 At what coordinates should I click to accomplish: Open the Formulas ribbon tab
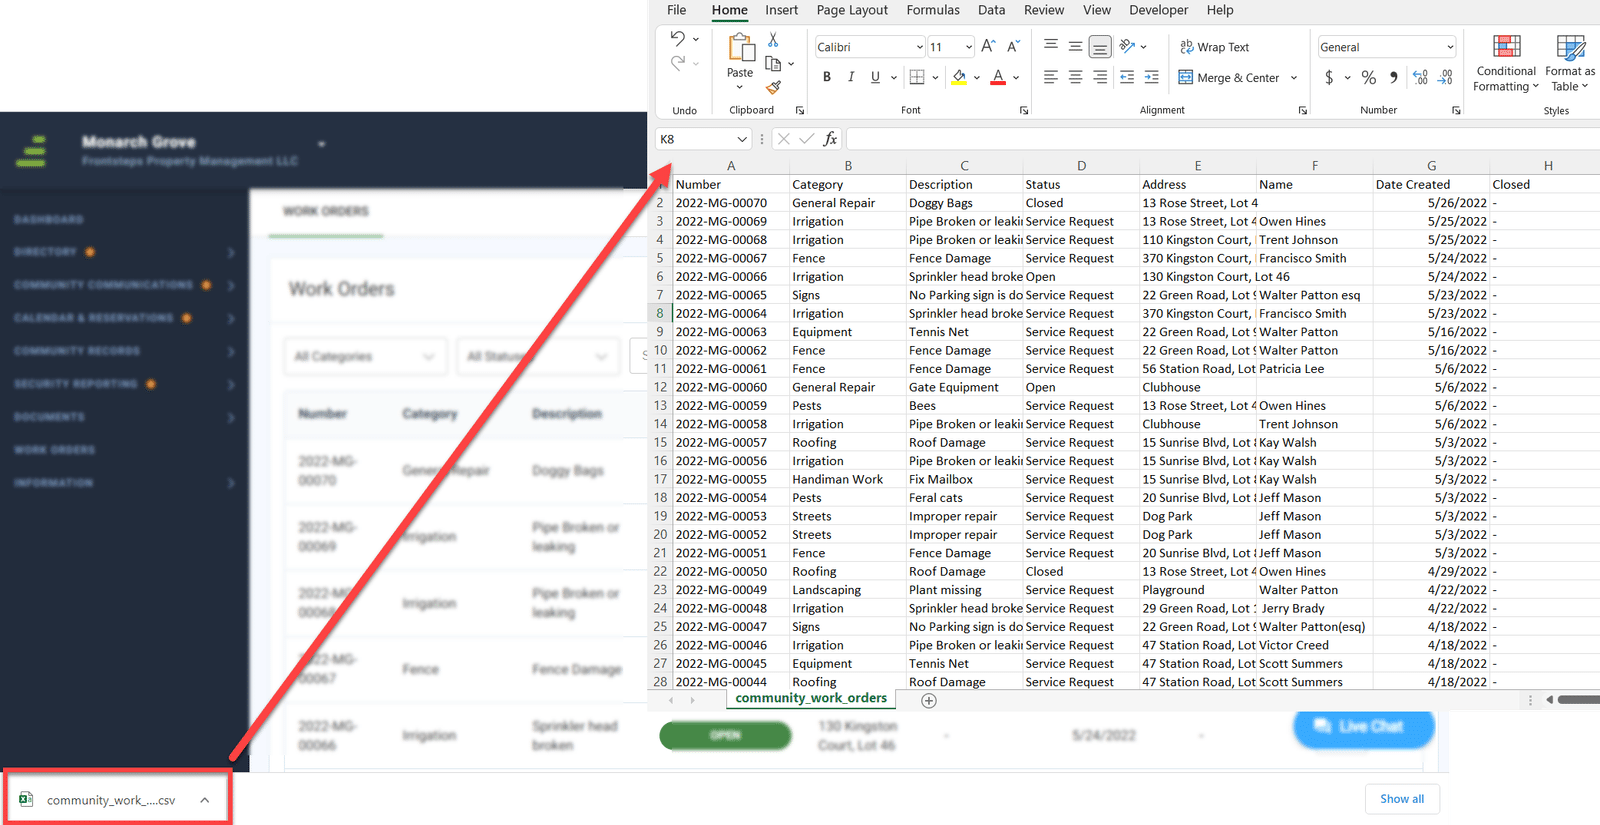tap(933, 10)
